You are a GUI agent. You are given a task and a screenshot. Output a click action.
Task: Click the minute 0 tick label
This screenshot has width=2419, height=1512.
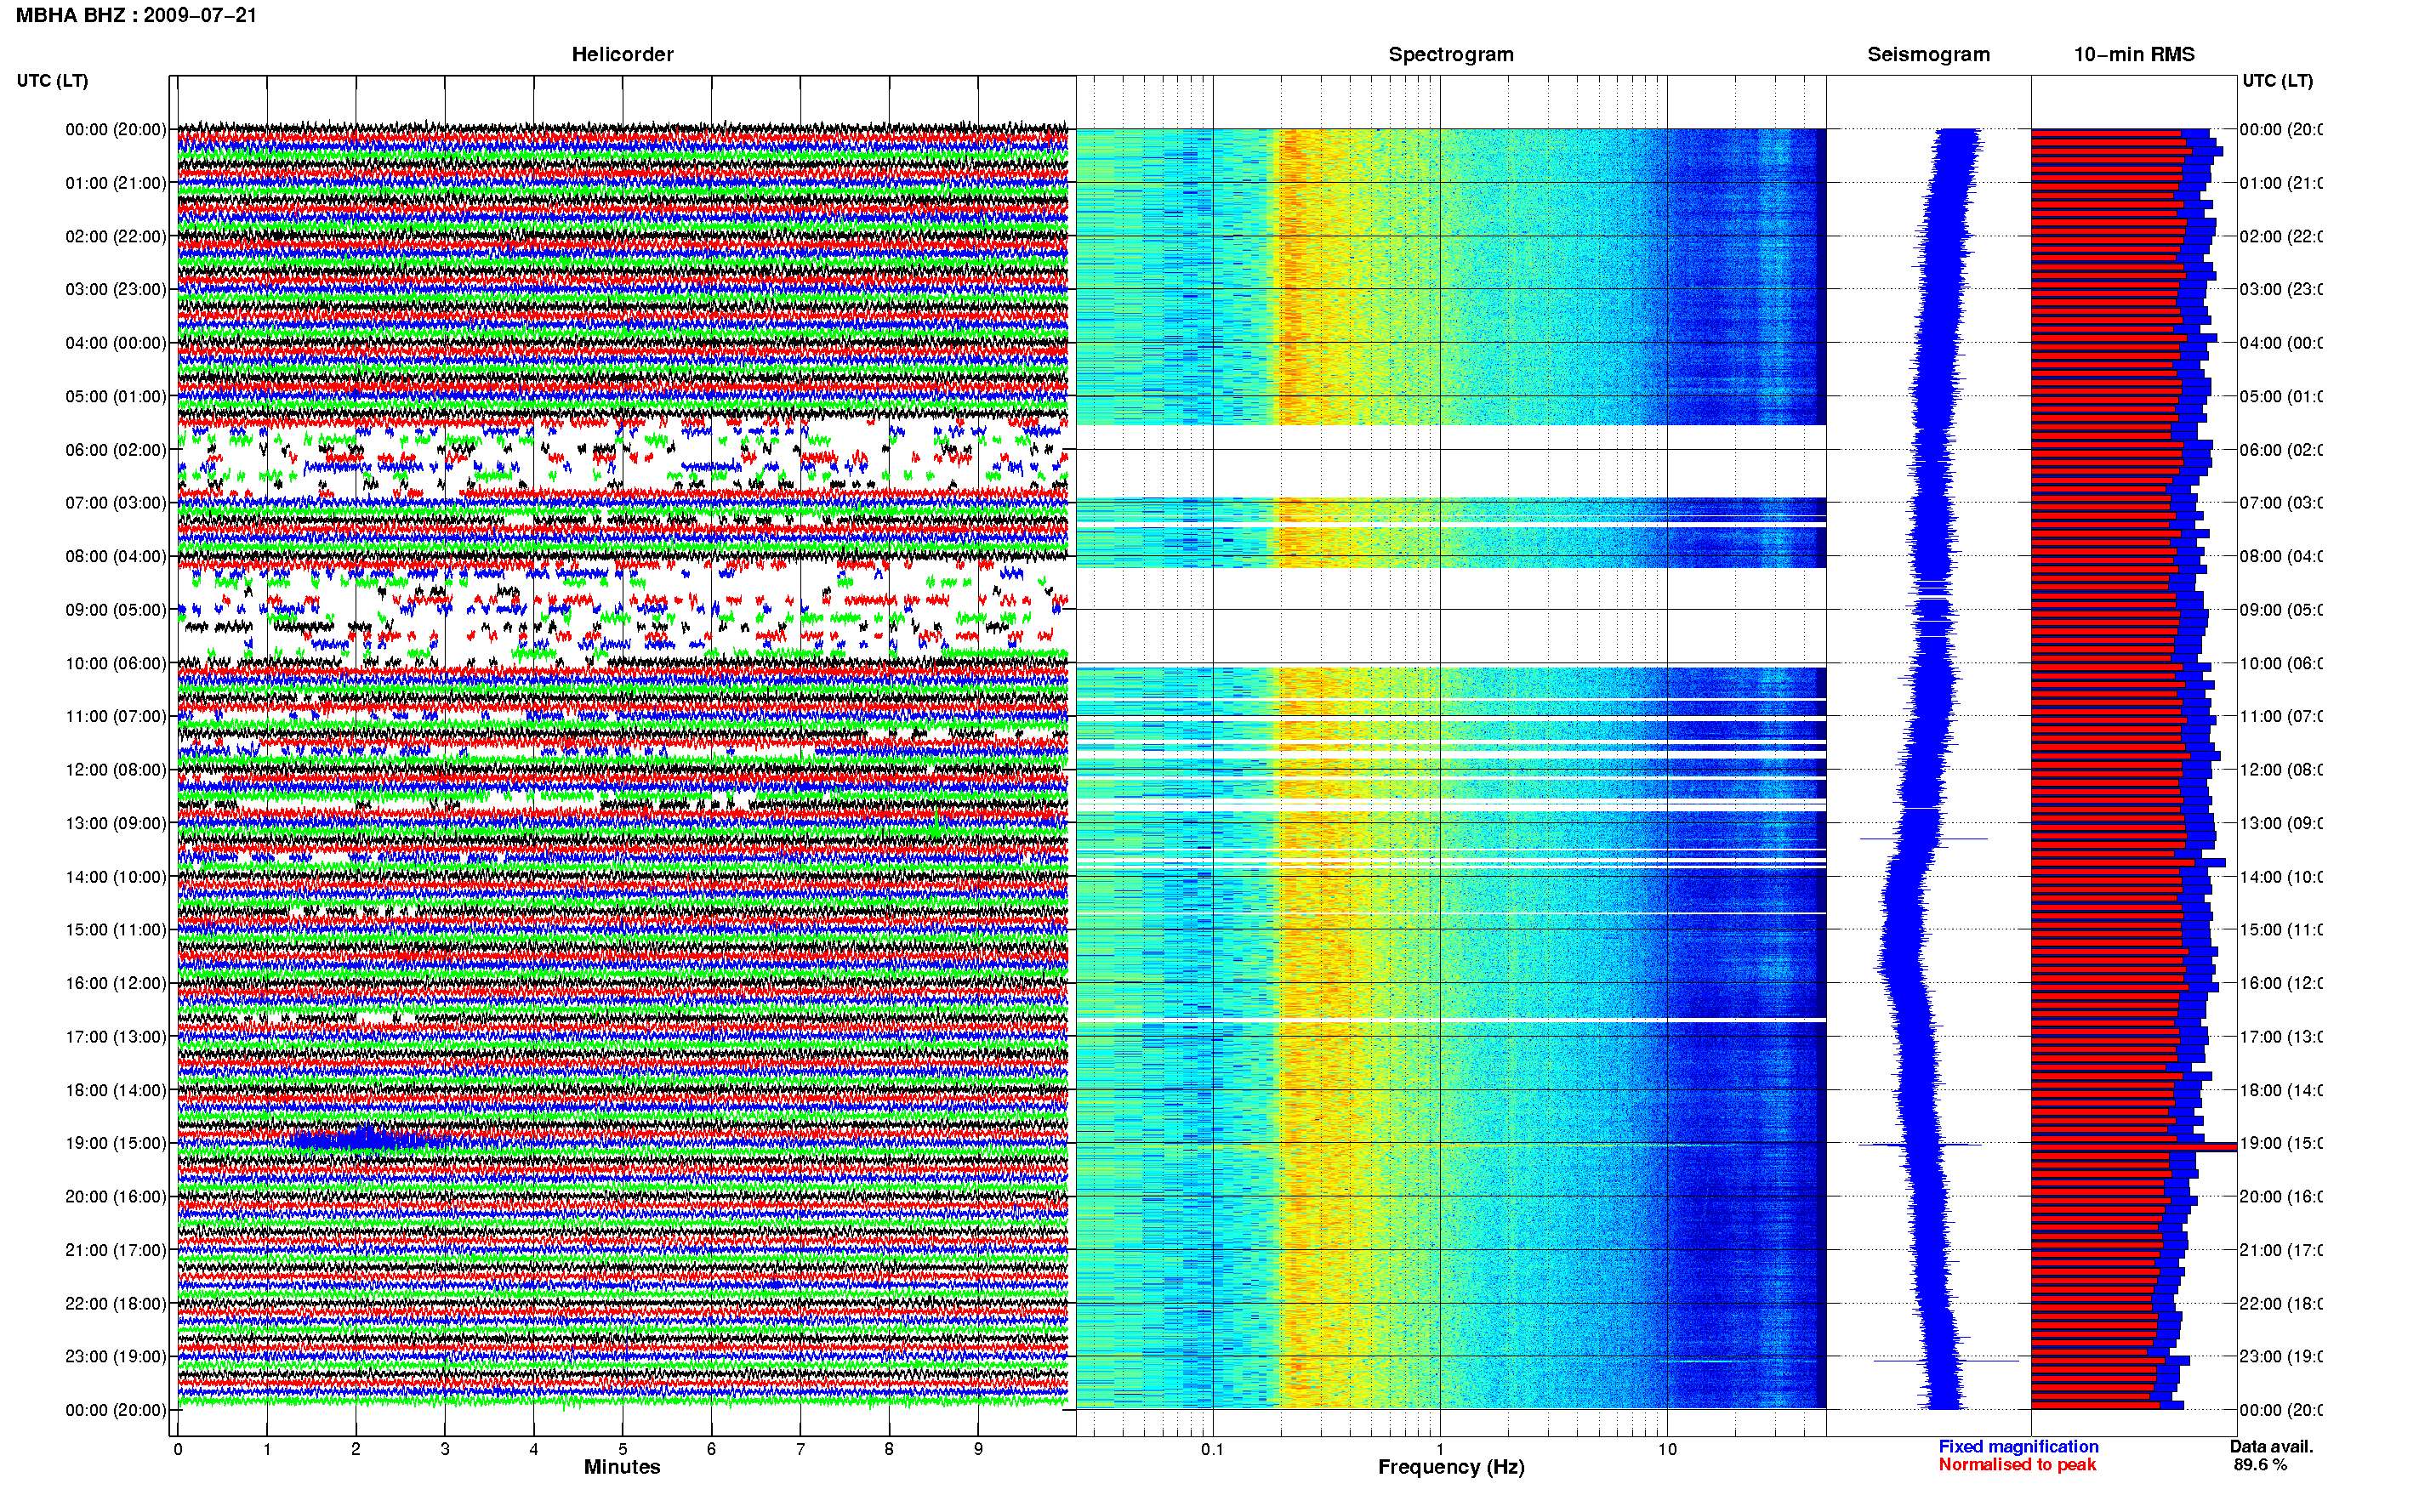click(178, 1449)
